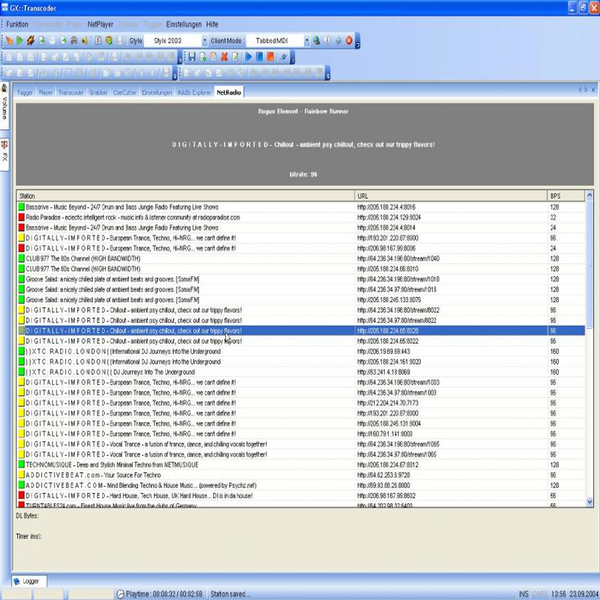
Task: Add a station with the green-plus document icon
Action: (203, 57)
